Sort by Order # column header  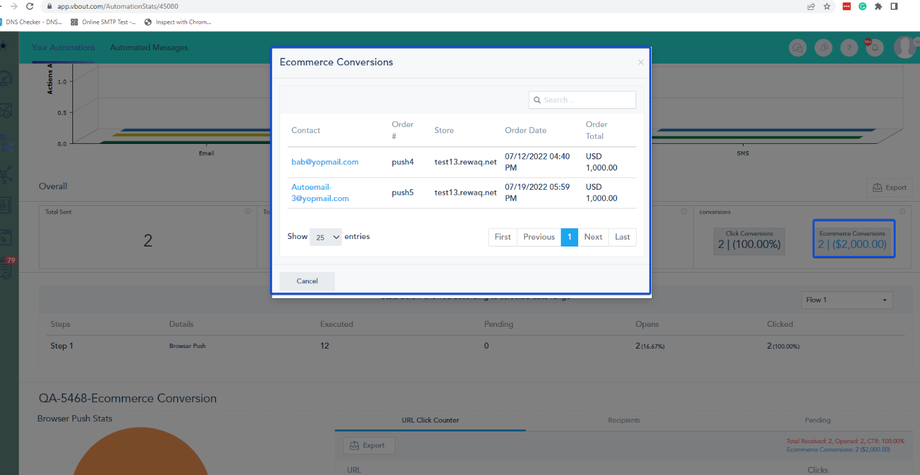(402, 130)
